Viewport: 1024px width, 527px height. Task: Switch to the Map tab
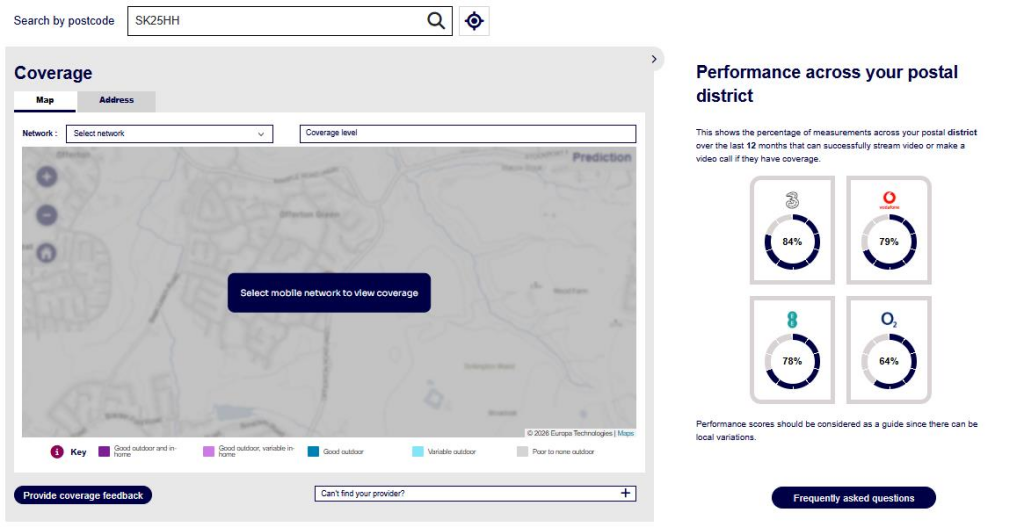point(45,101)
